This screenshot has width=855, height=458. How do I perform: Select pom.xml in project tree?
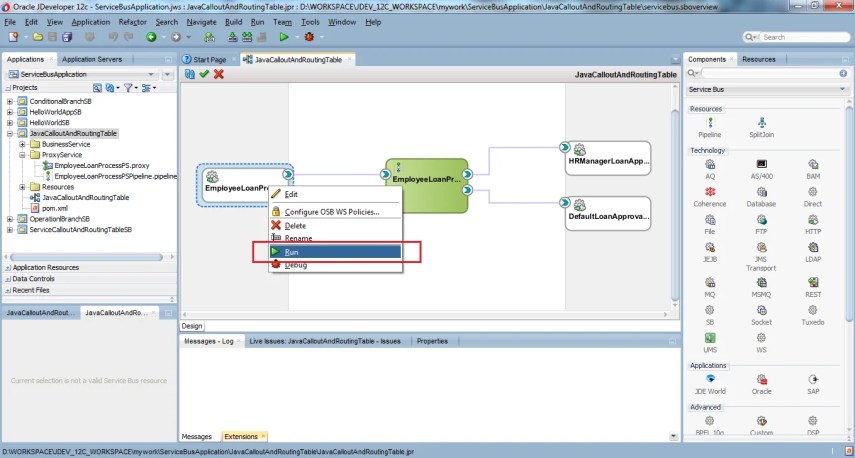click(x=55, y=208)
